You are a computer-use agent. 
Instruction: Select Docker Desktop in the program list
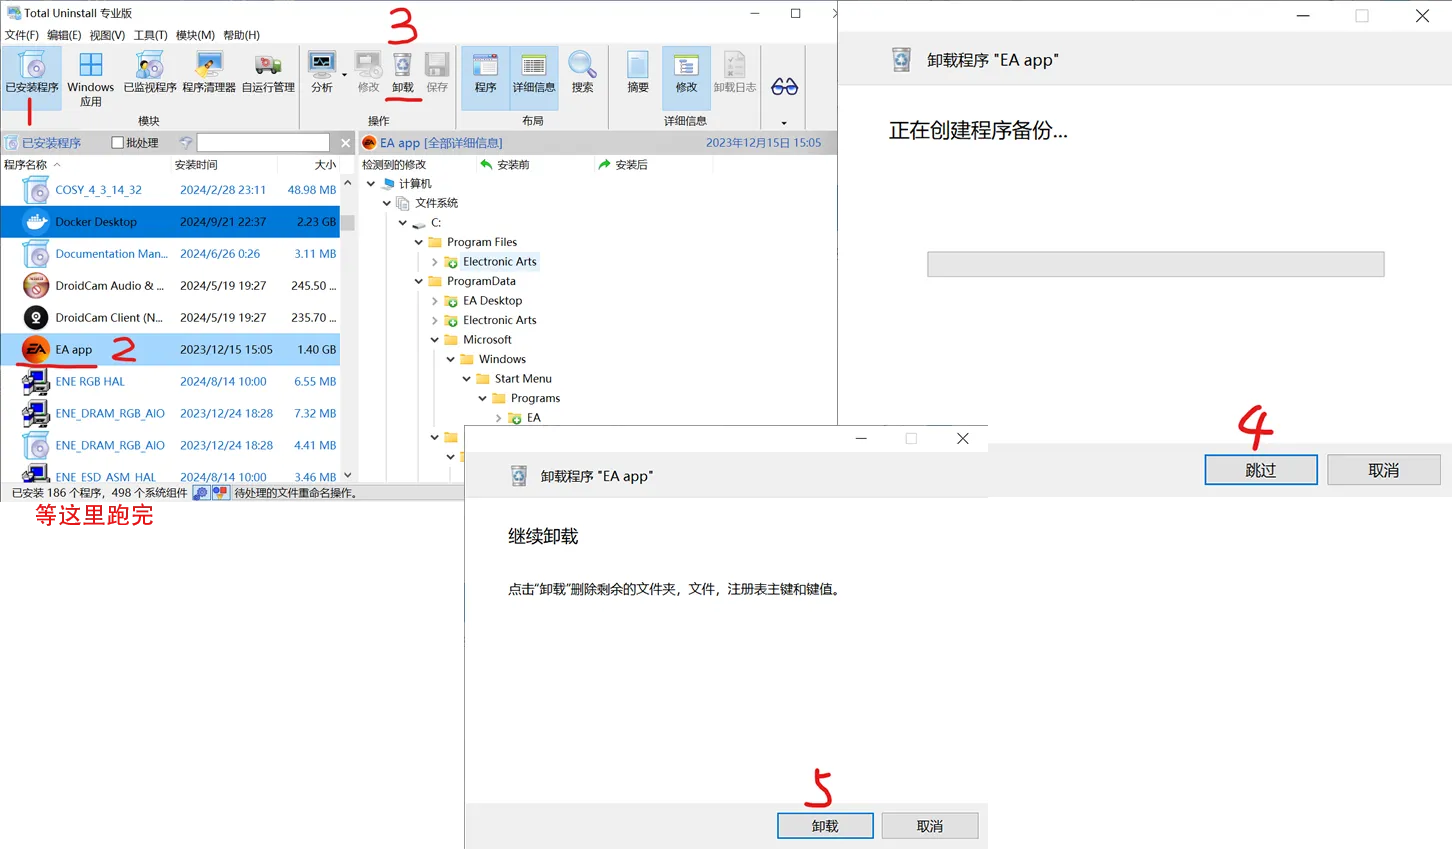170,222
